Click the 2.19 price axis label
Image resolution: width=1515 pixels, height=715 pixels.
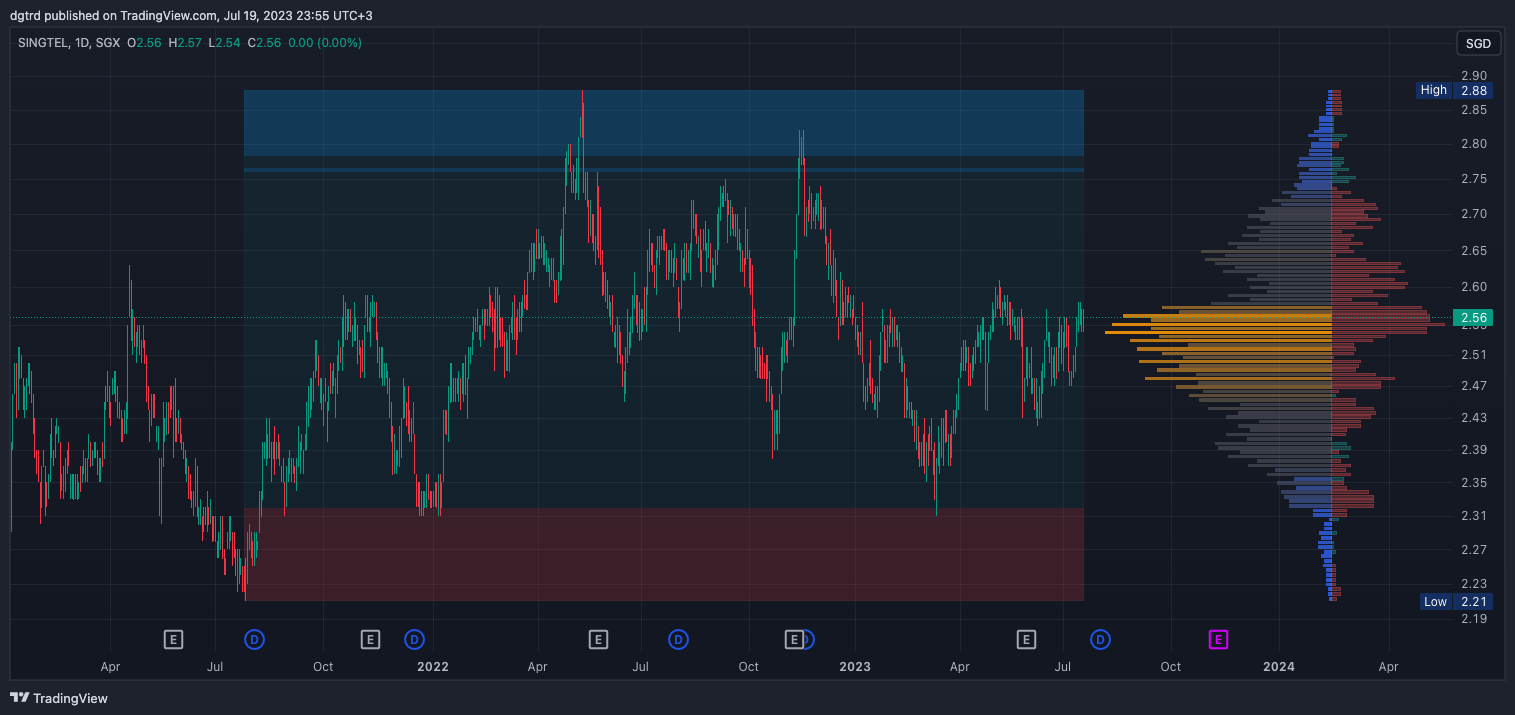click(x=1474, y=618)
